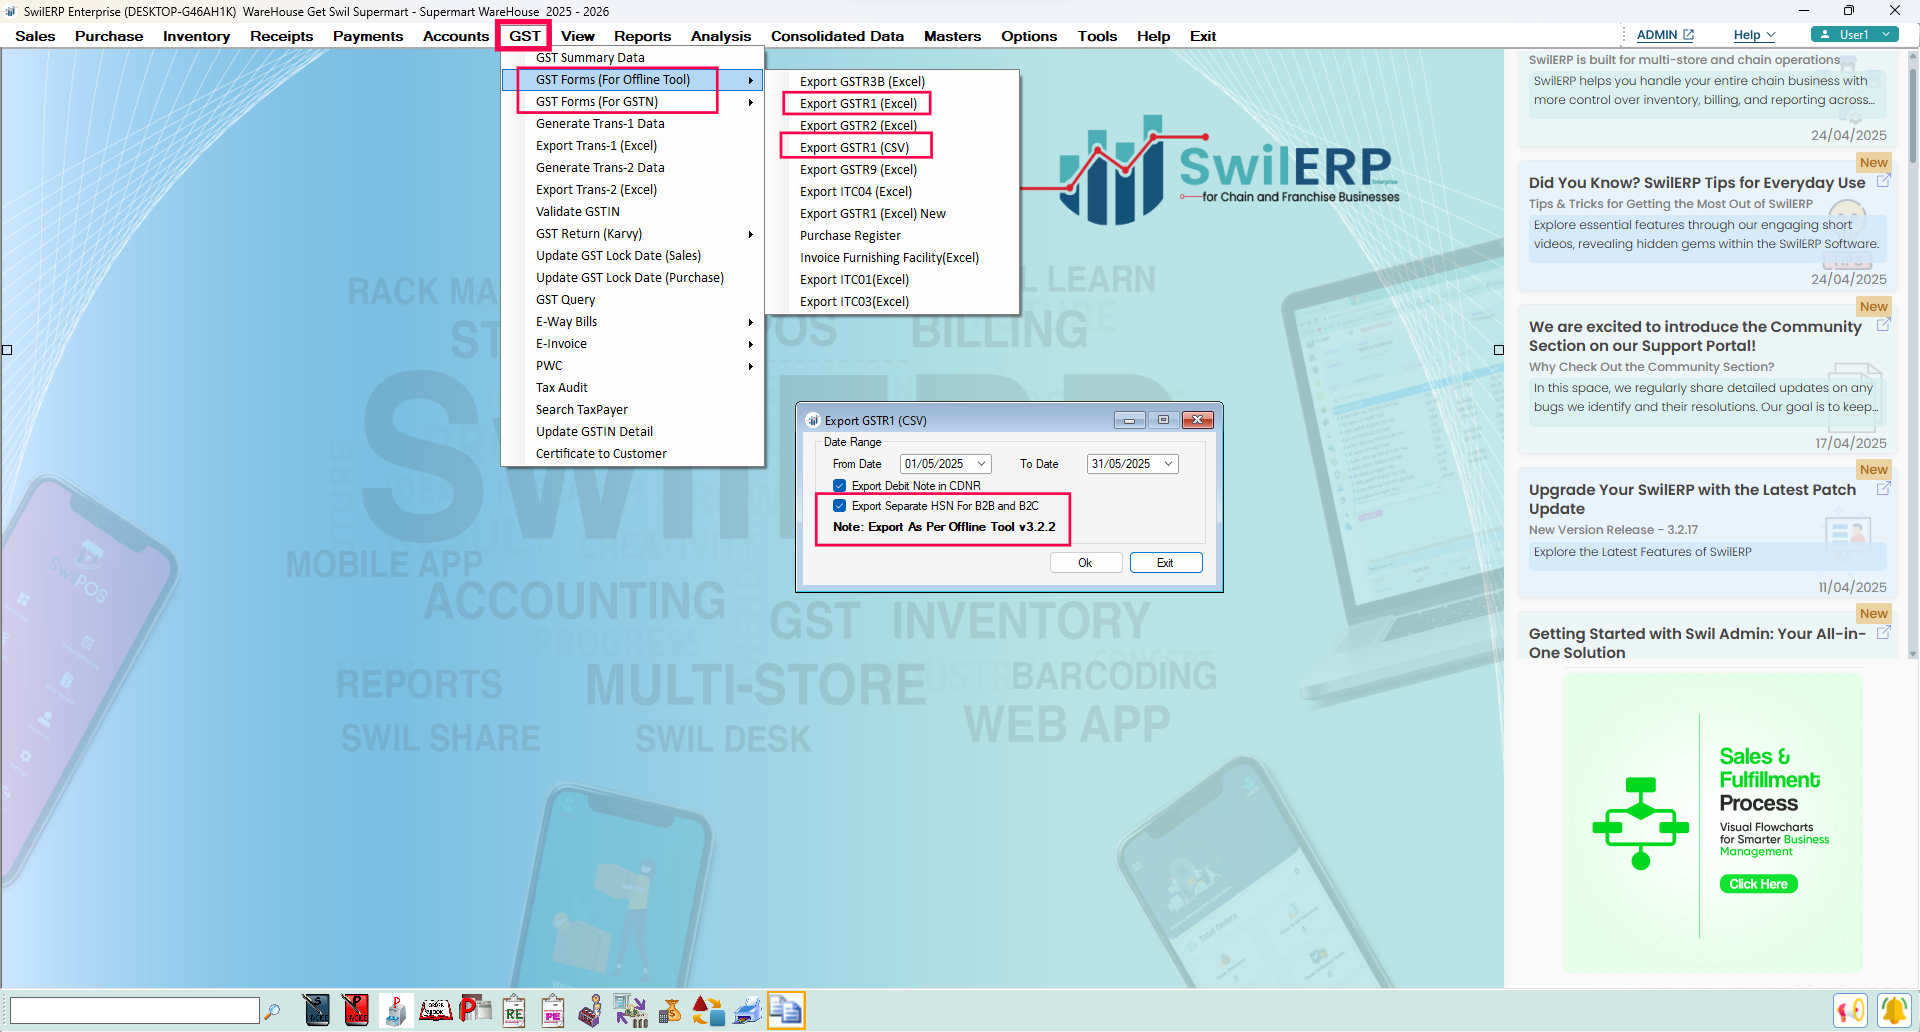Open the Exit menu
The height and width of the screenshot is (1032, 1920).
coord(1203,36)
